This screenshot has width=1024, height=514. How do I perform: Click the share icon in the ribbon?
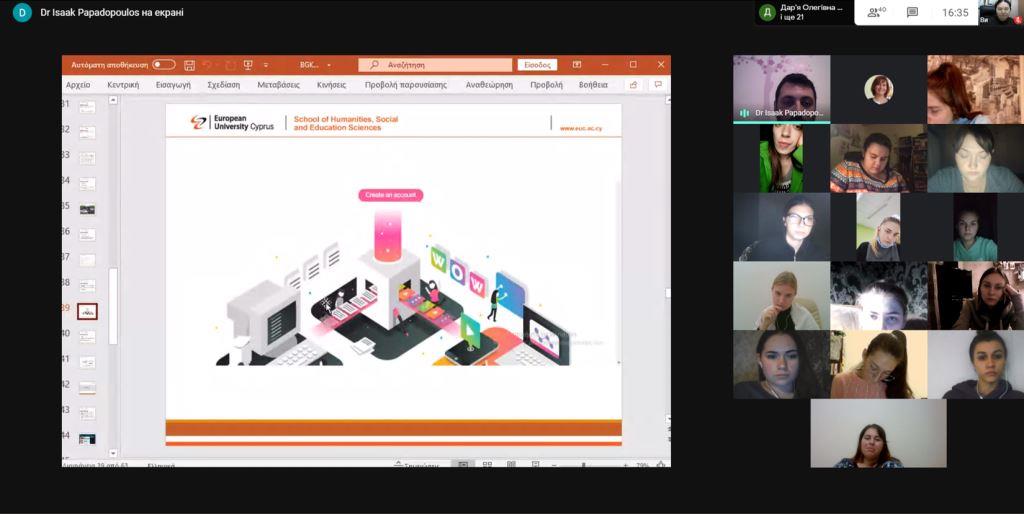(633, 85)
